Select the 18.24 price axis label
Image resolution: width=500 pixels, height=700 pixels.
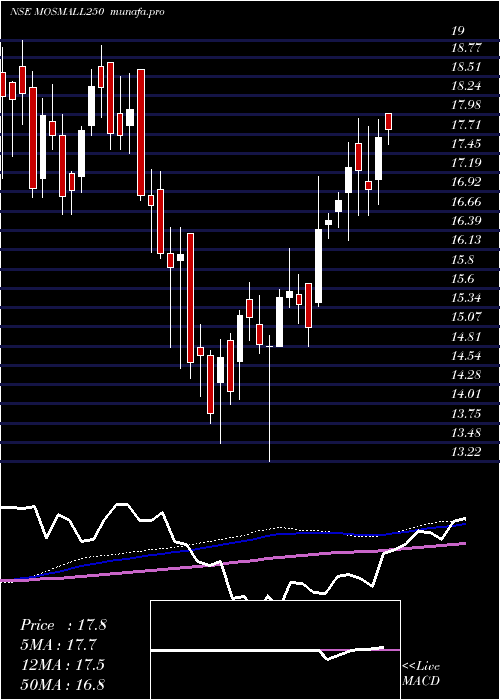[x=466, y=86]
